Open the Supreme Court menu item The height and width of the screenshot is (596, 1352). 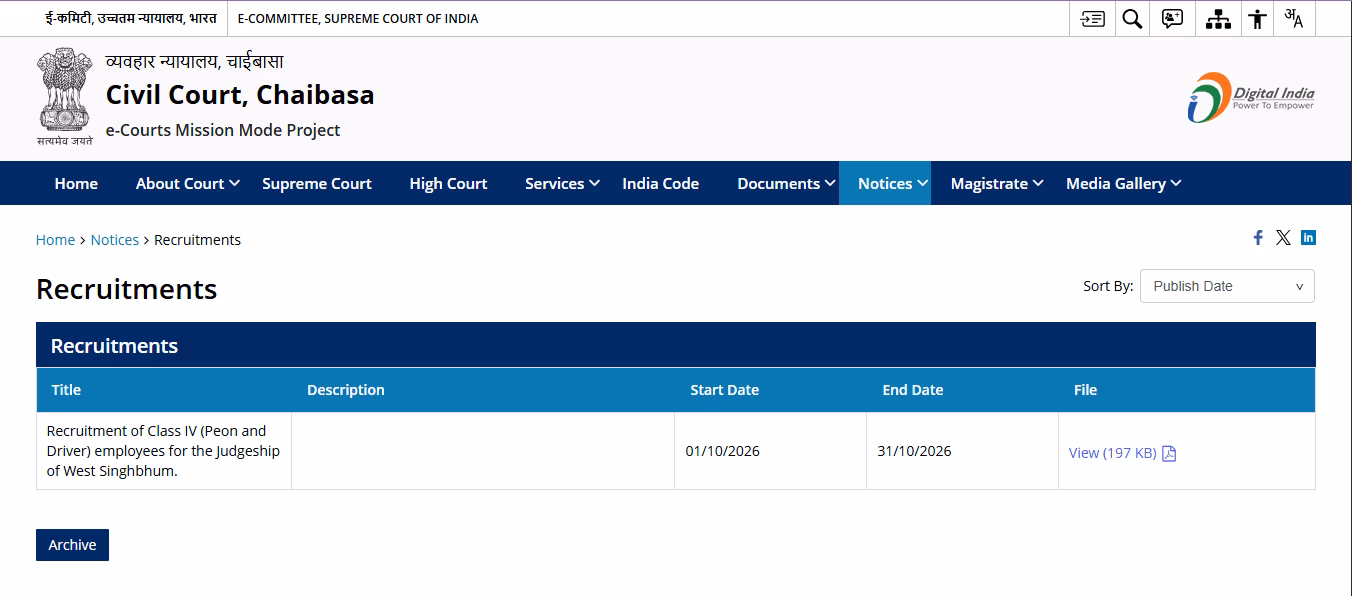tap(317, 183)
